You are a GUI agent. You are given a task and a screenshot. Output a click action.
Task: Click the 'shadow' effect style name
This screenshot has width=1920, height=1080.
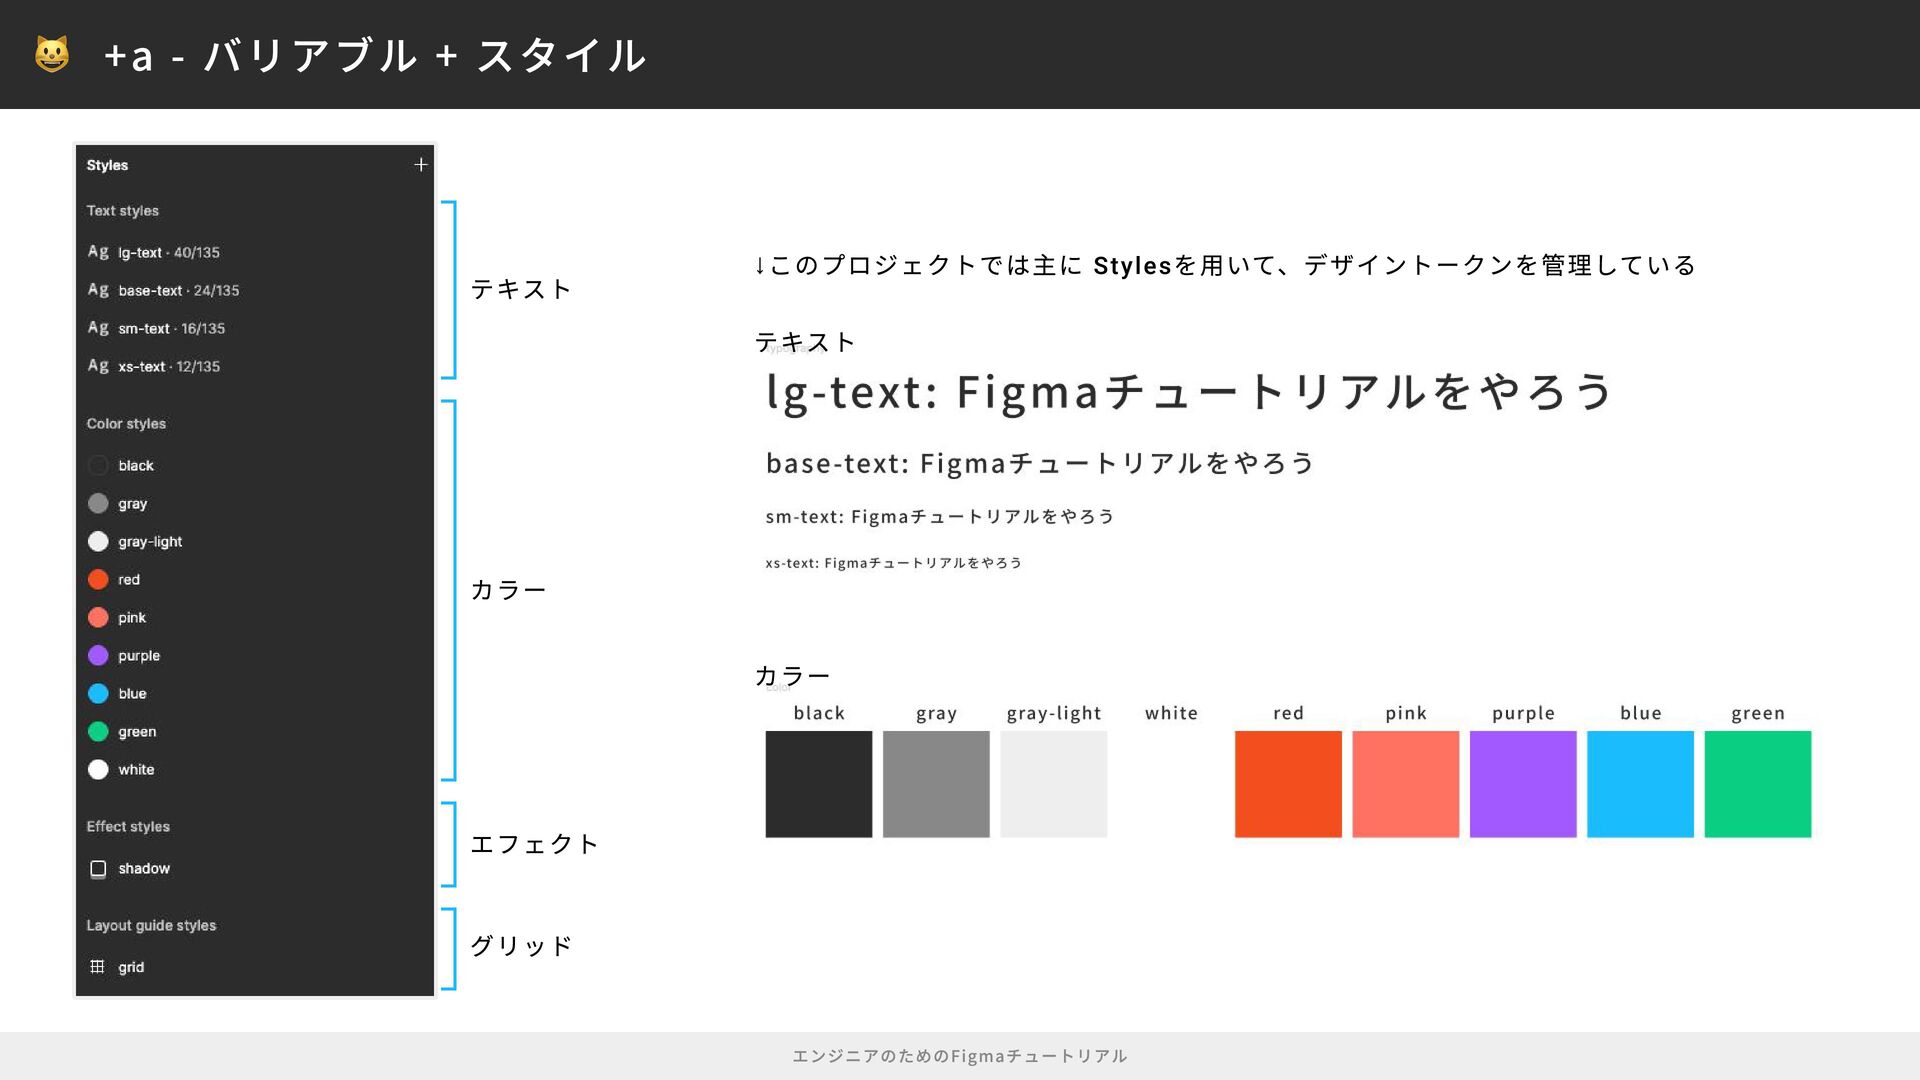144,869
